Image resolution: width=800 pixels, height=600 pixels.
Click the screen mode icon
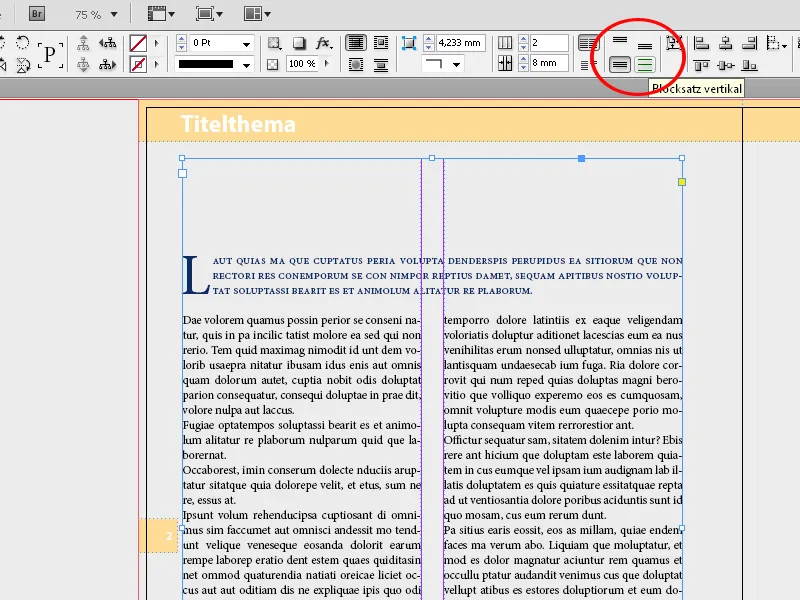point(205,14)
